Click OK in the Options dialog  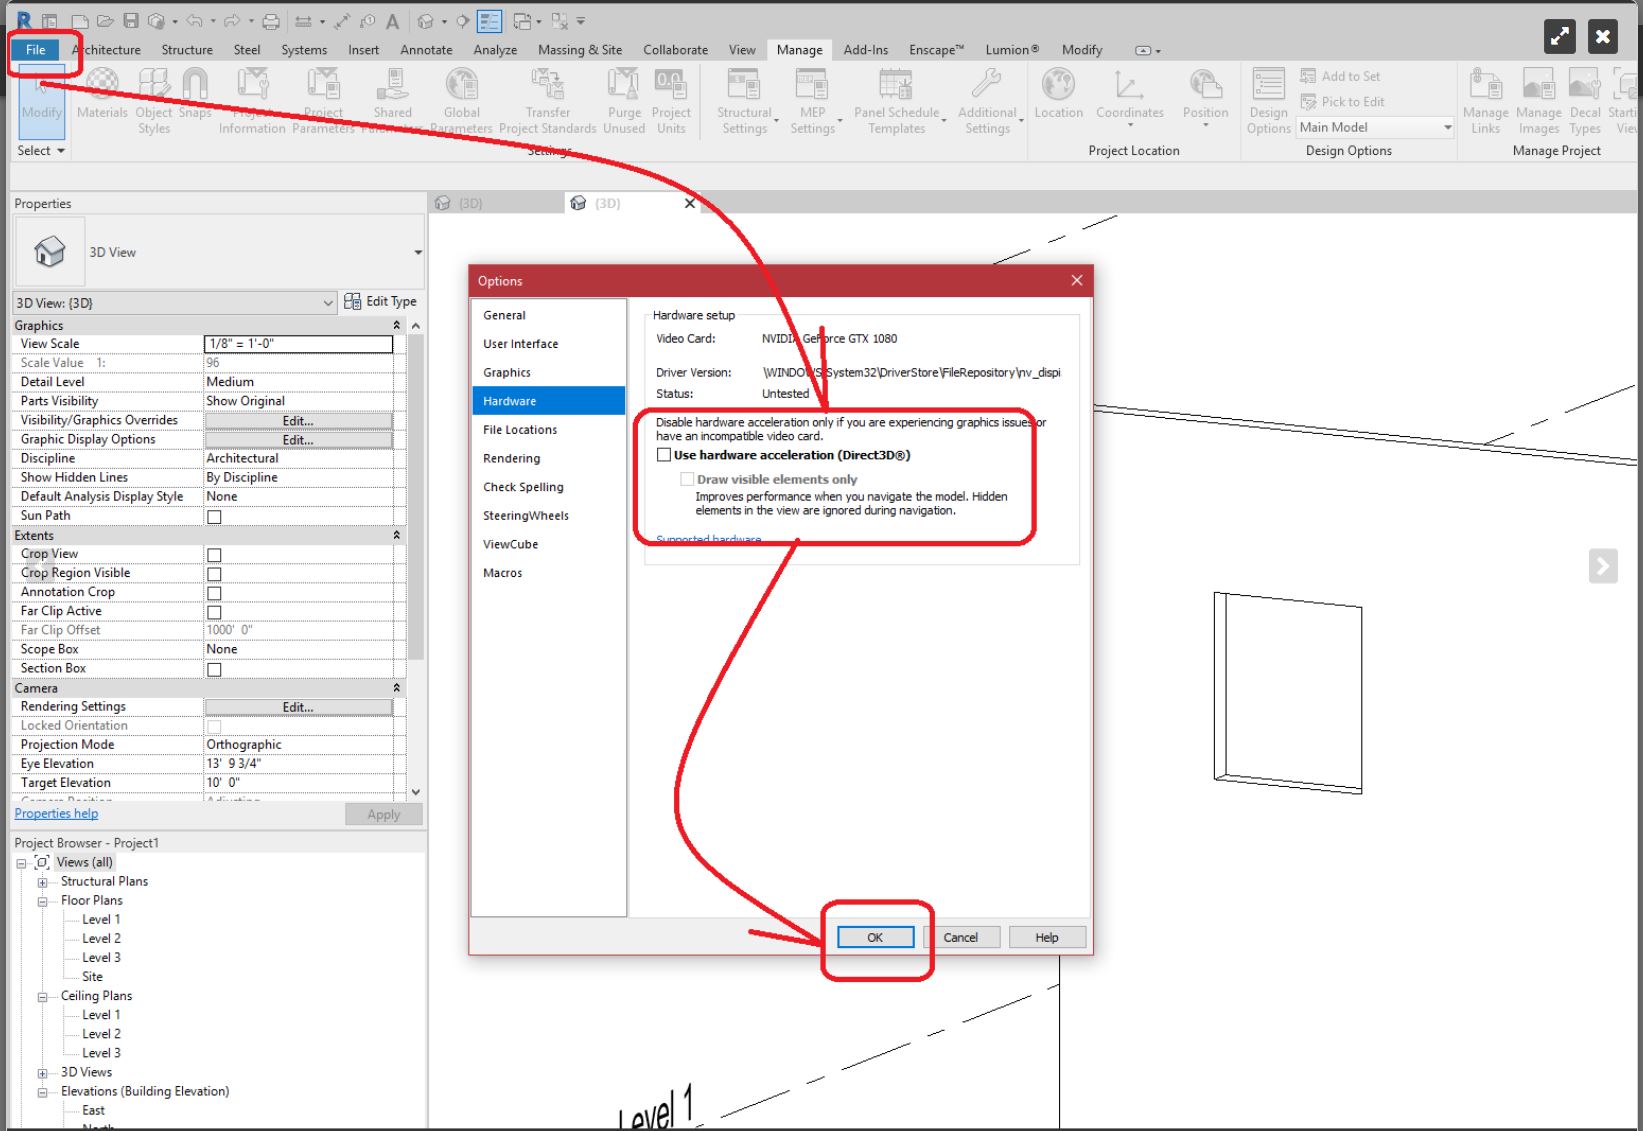tap(874, 937)
